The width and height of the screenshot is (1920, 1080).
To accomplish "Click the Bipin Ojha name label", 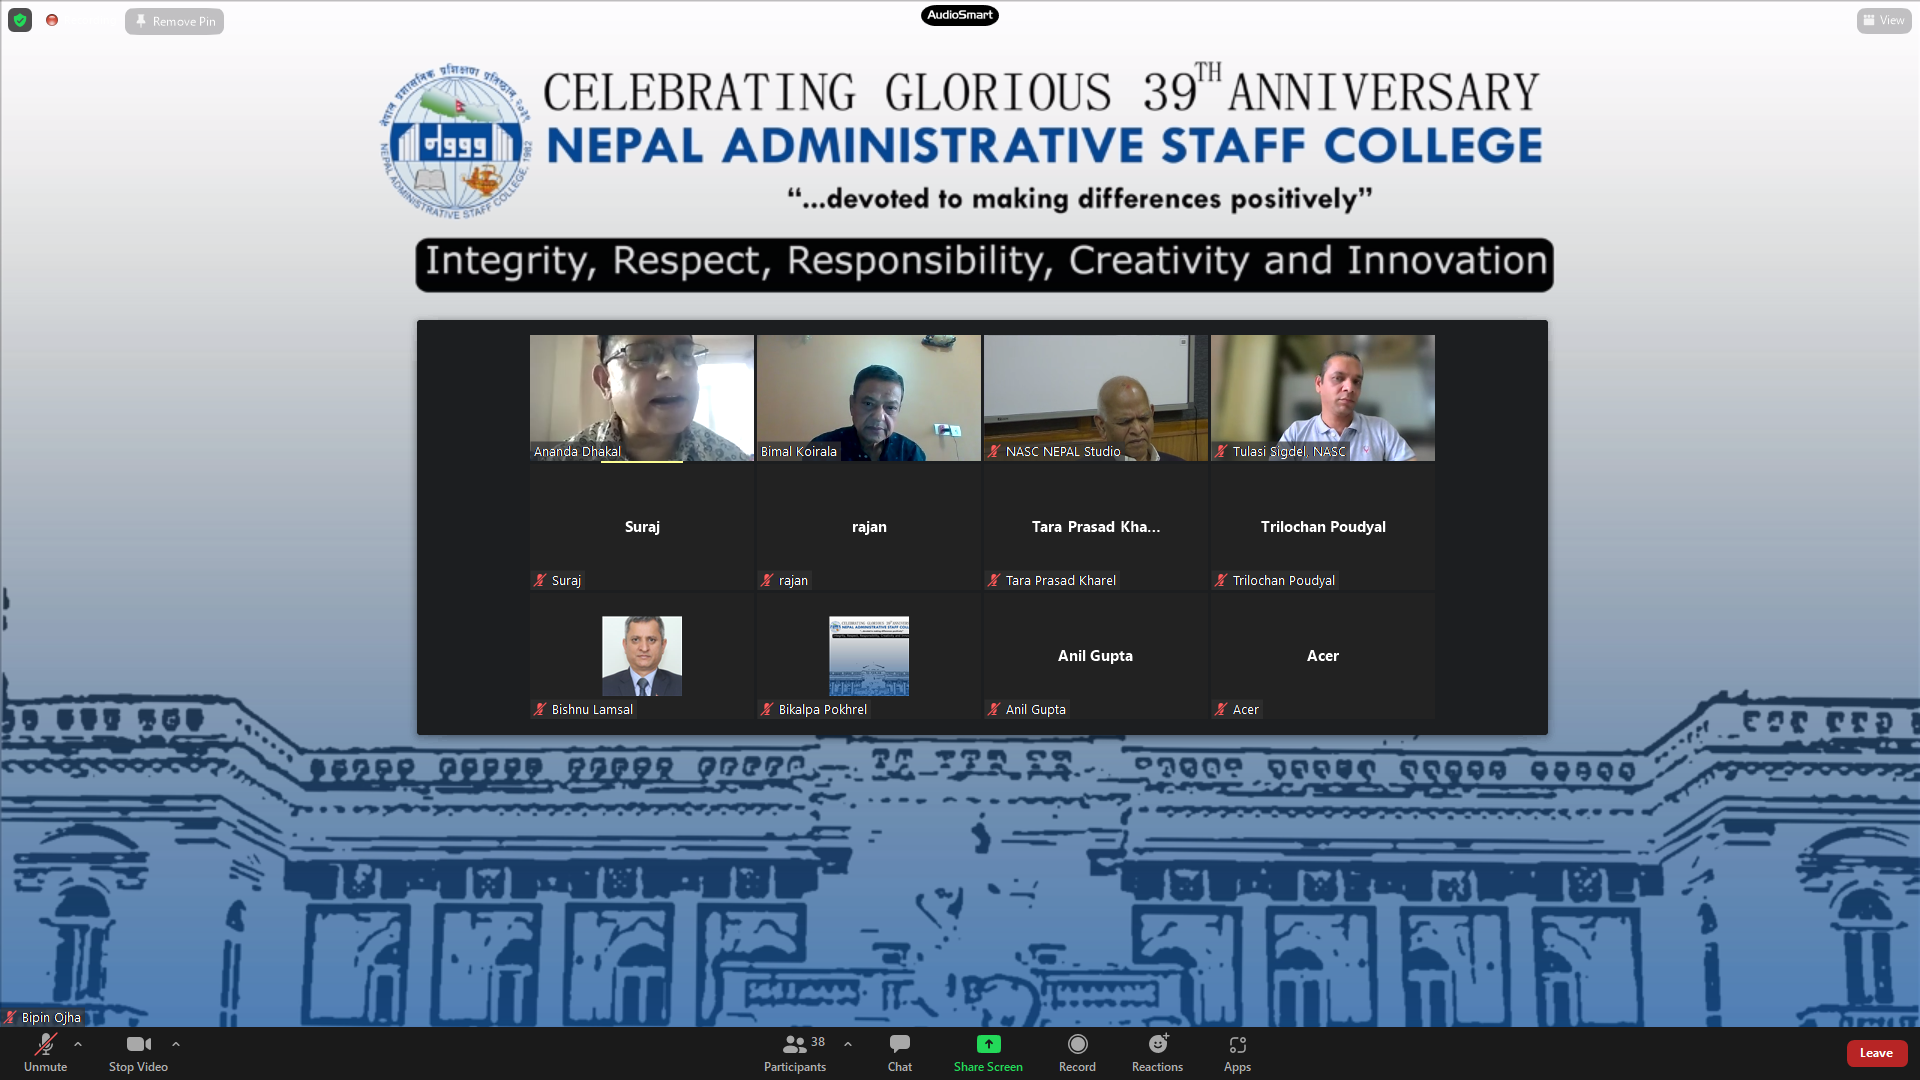I will click(51, 1017).
